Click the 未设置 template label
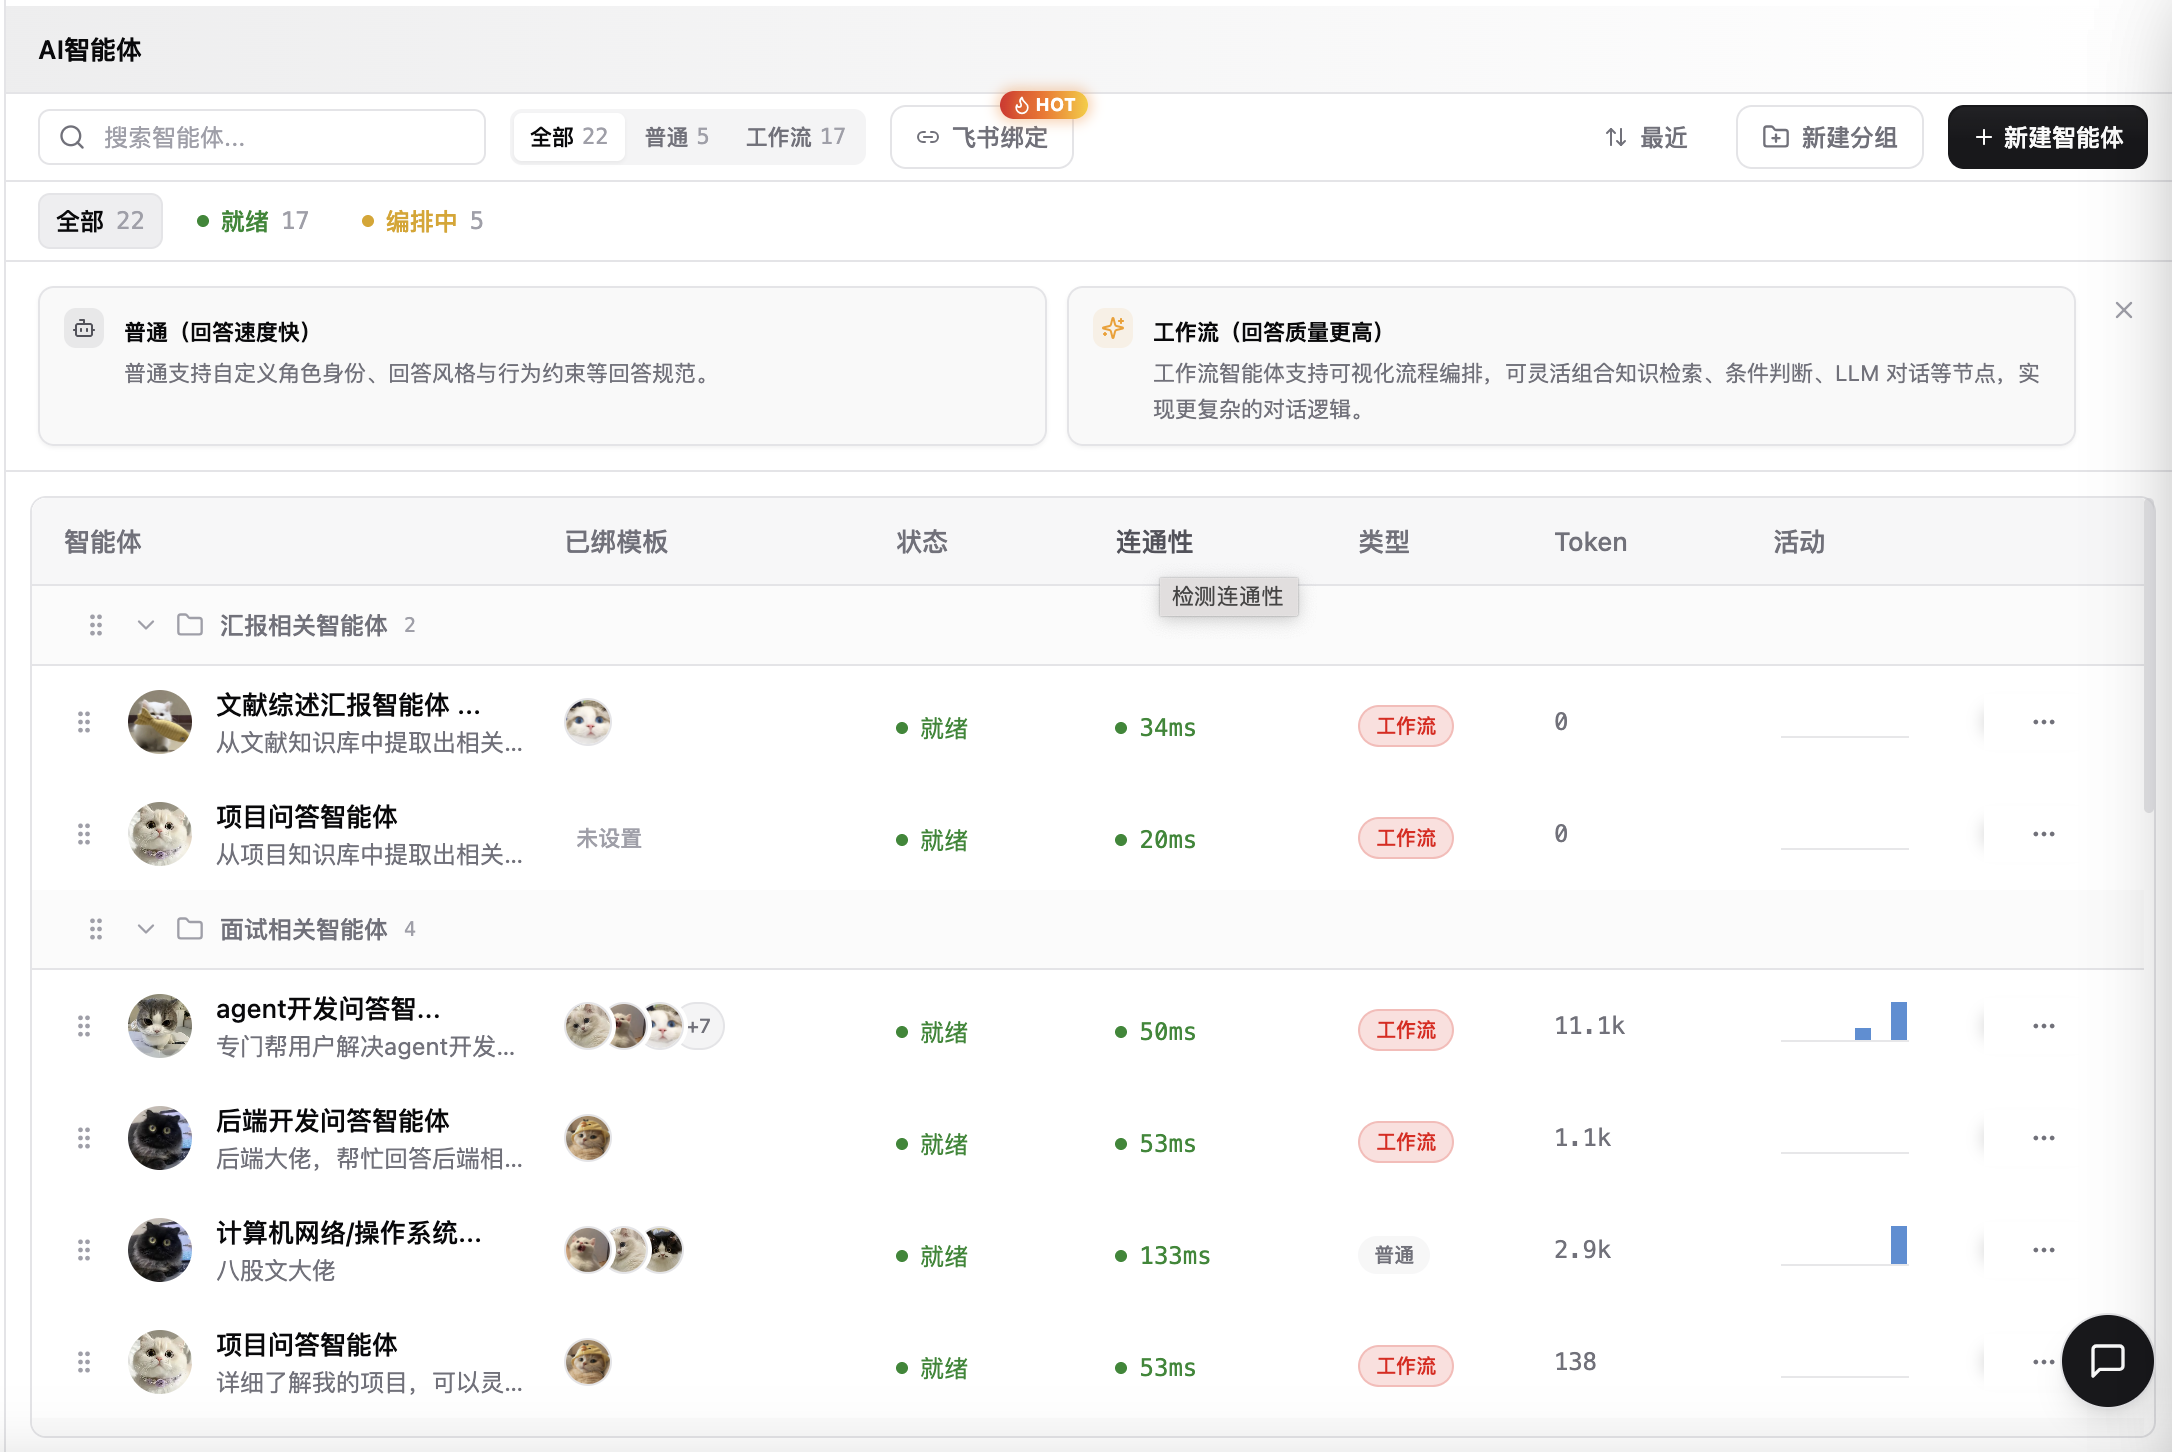 (x=609, y=838)
